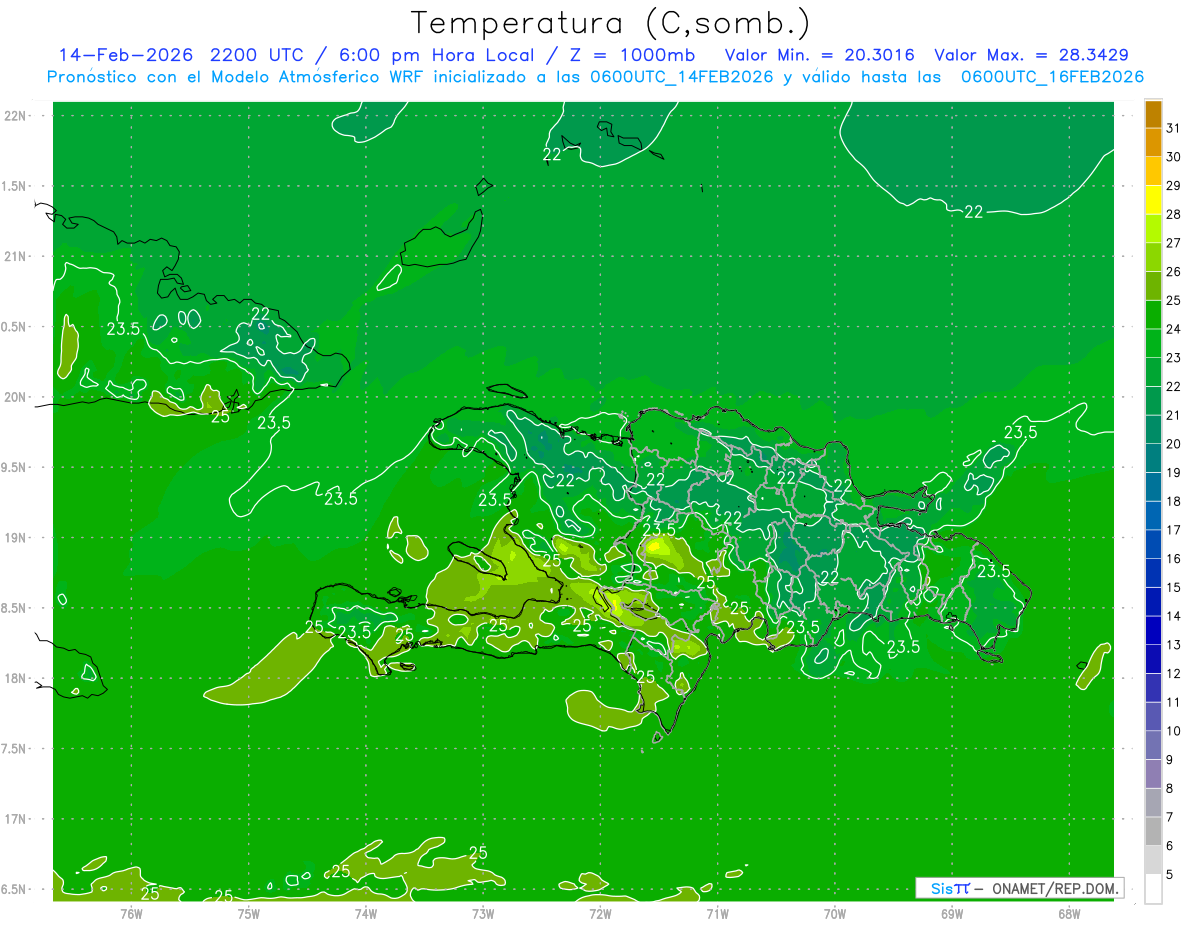Click the 19N latitude axis label
The image size is (1200, 927).
[x=16, y=538]
